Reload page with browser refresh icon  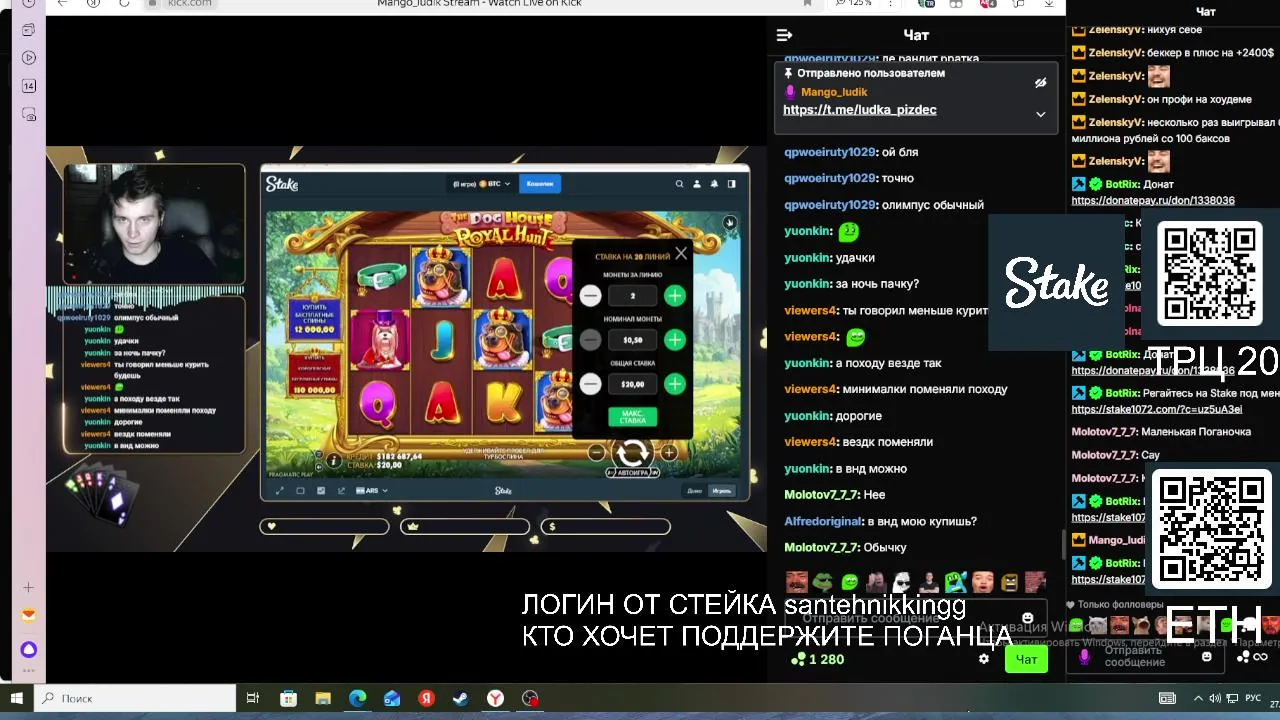[x=124, y=4]
